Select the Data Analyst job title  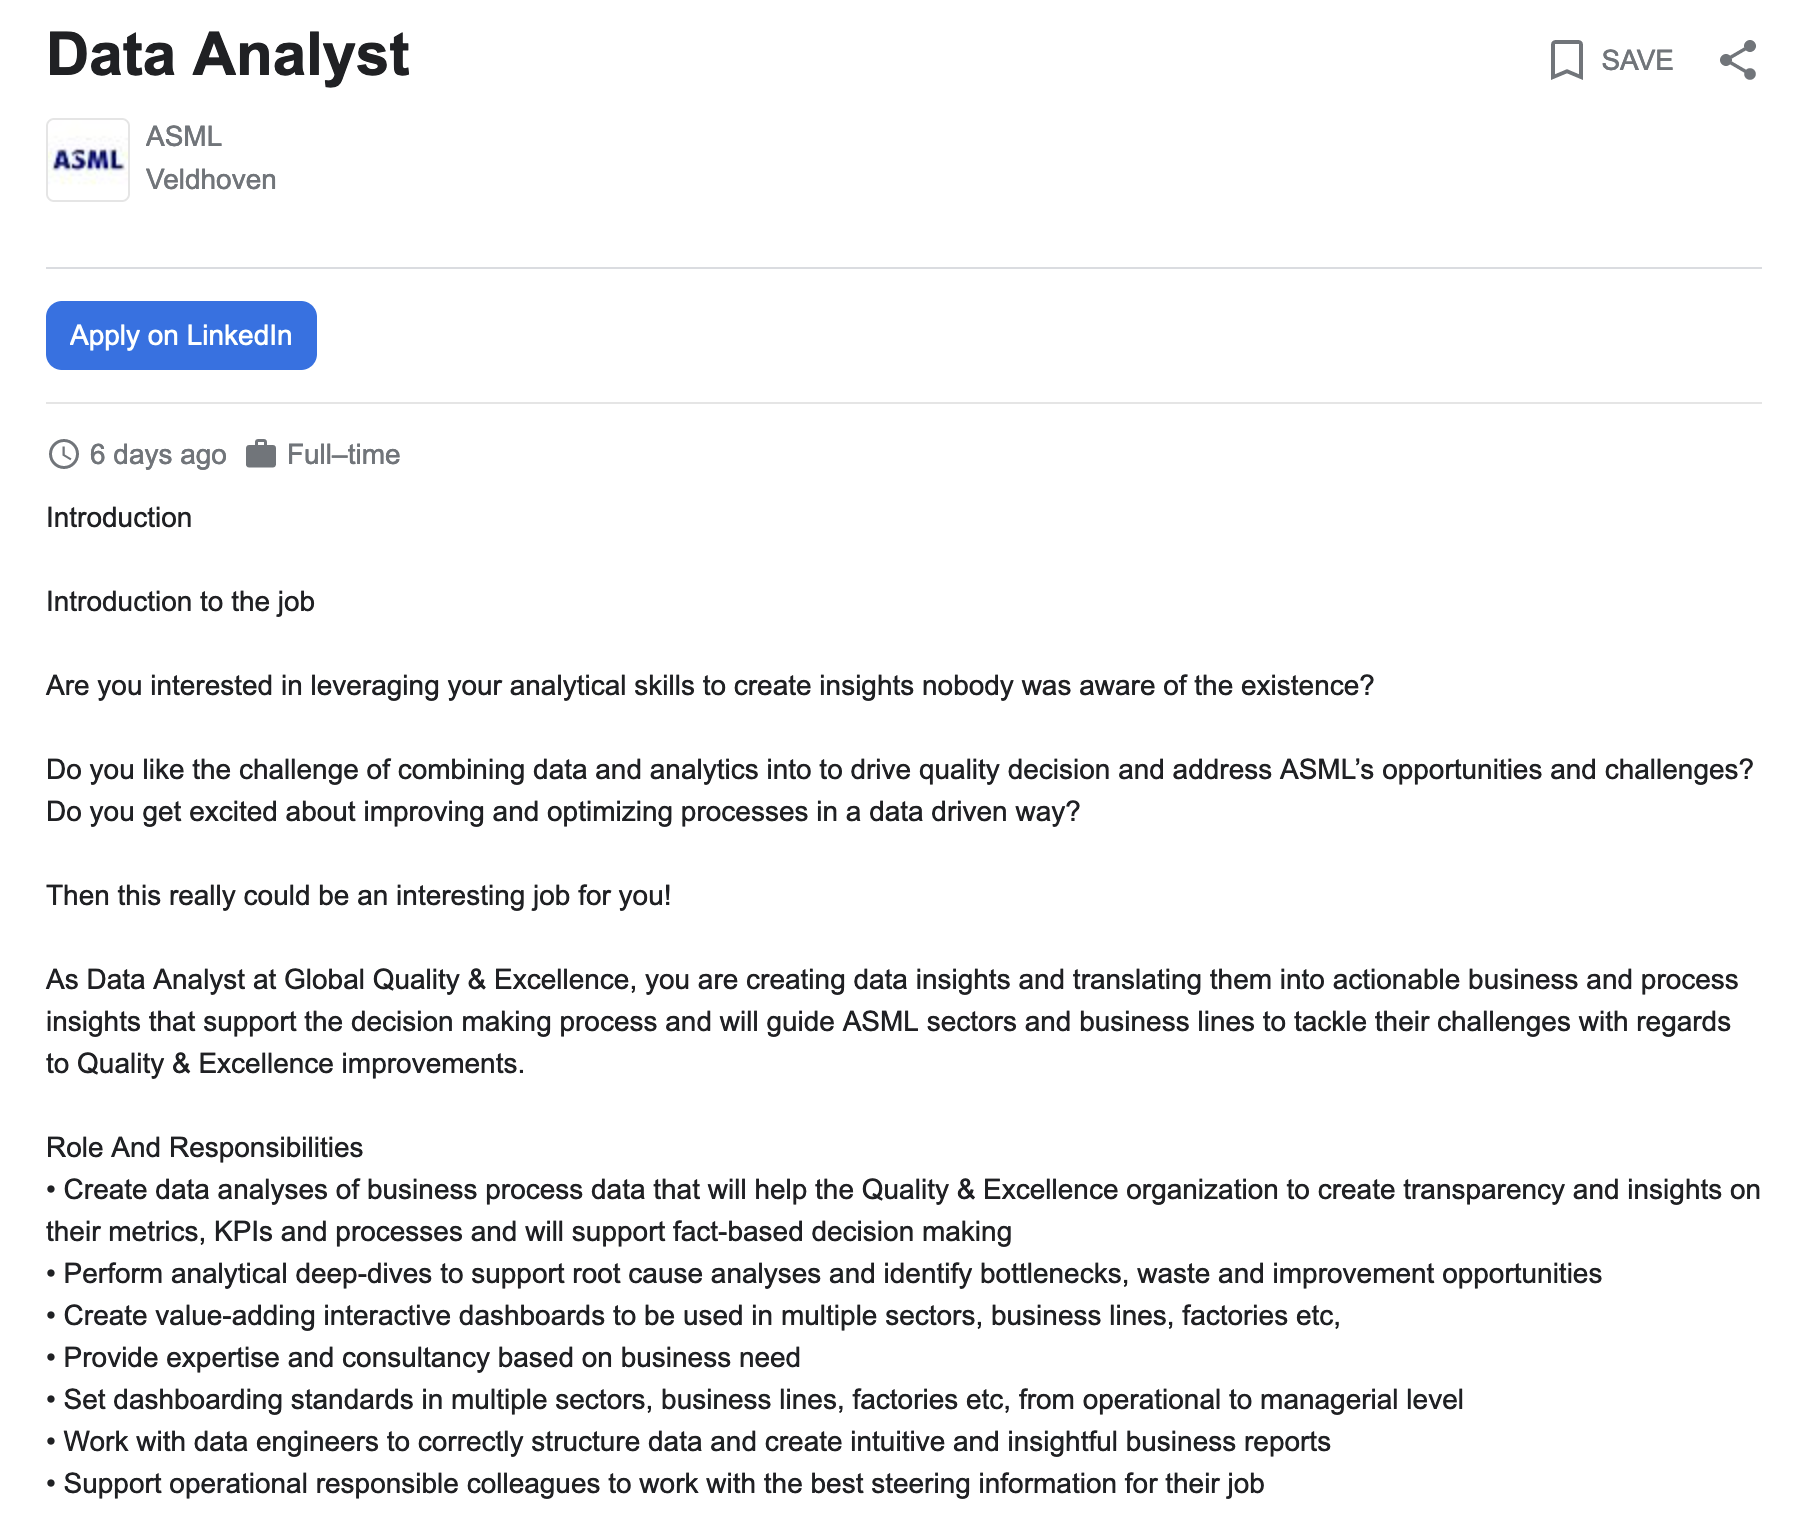point(228,54)
